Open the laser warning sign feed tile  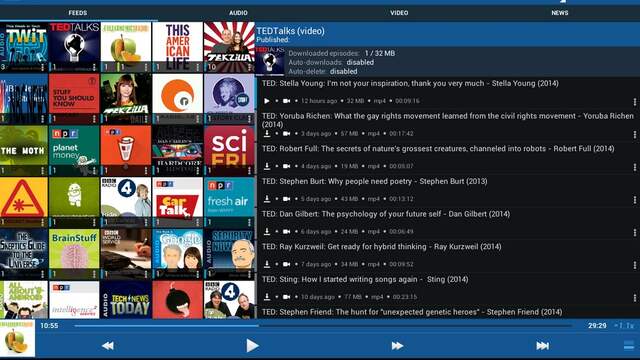[24, 202]
